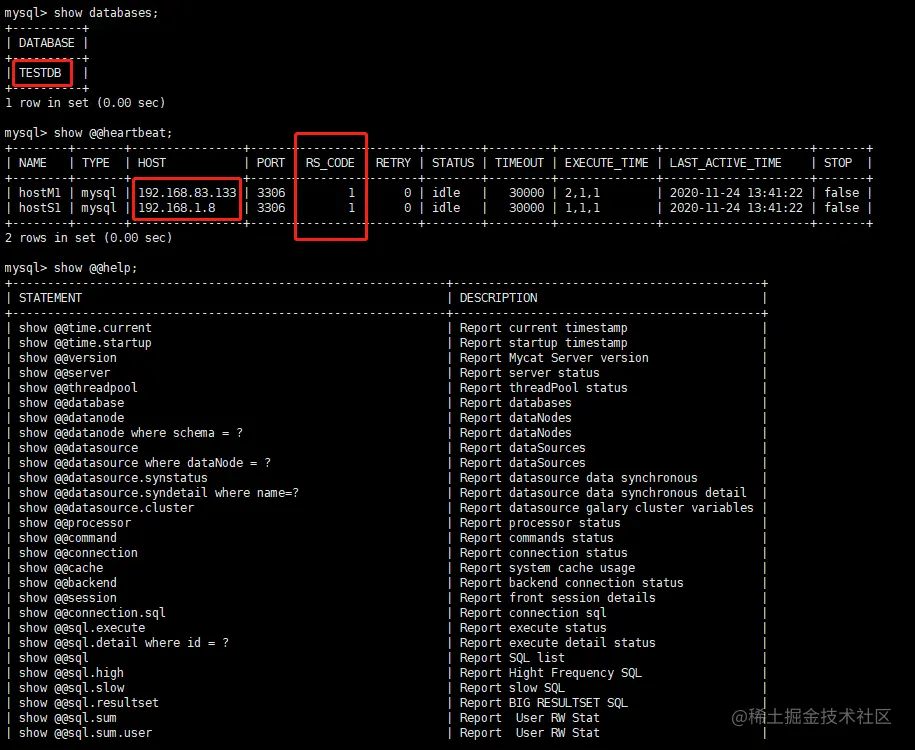Screen dimensions: 915x750
Task: Select 'show @@time.current' statement
Action: [x=85, y=328]
